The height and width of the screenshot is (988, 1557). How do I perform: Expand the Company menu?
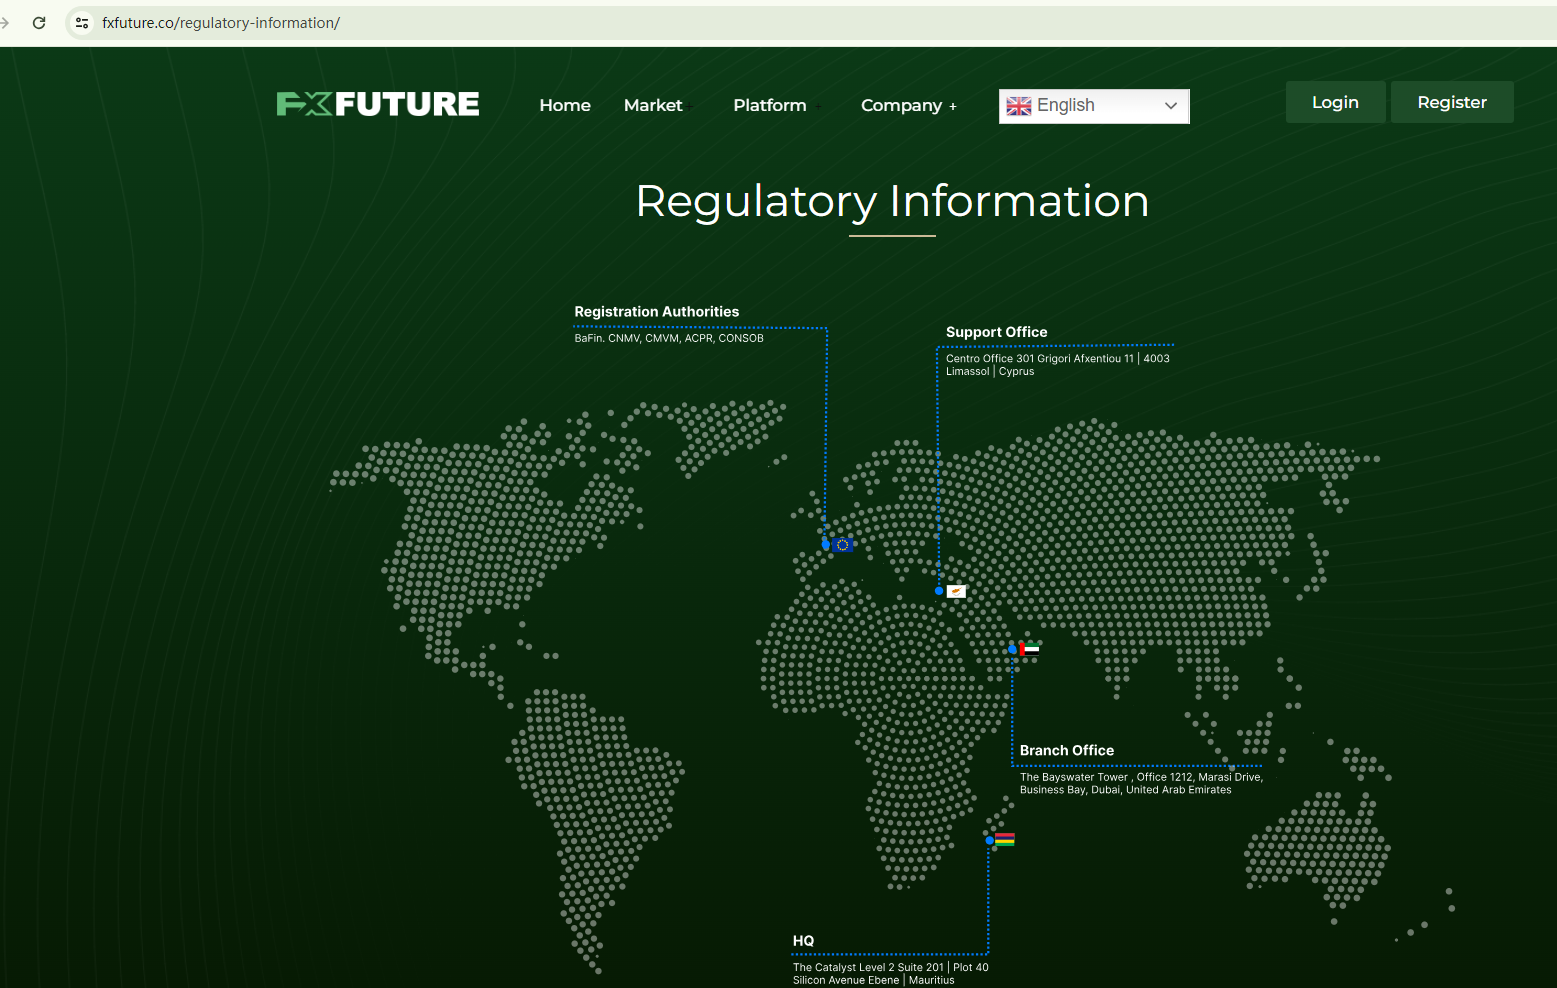tap(908, 105)
